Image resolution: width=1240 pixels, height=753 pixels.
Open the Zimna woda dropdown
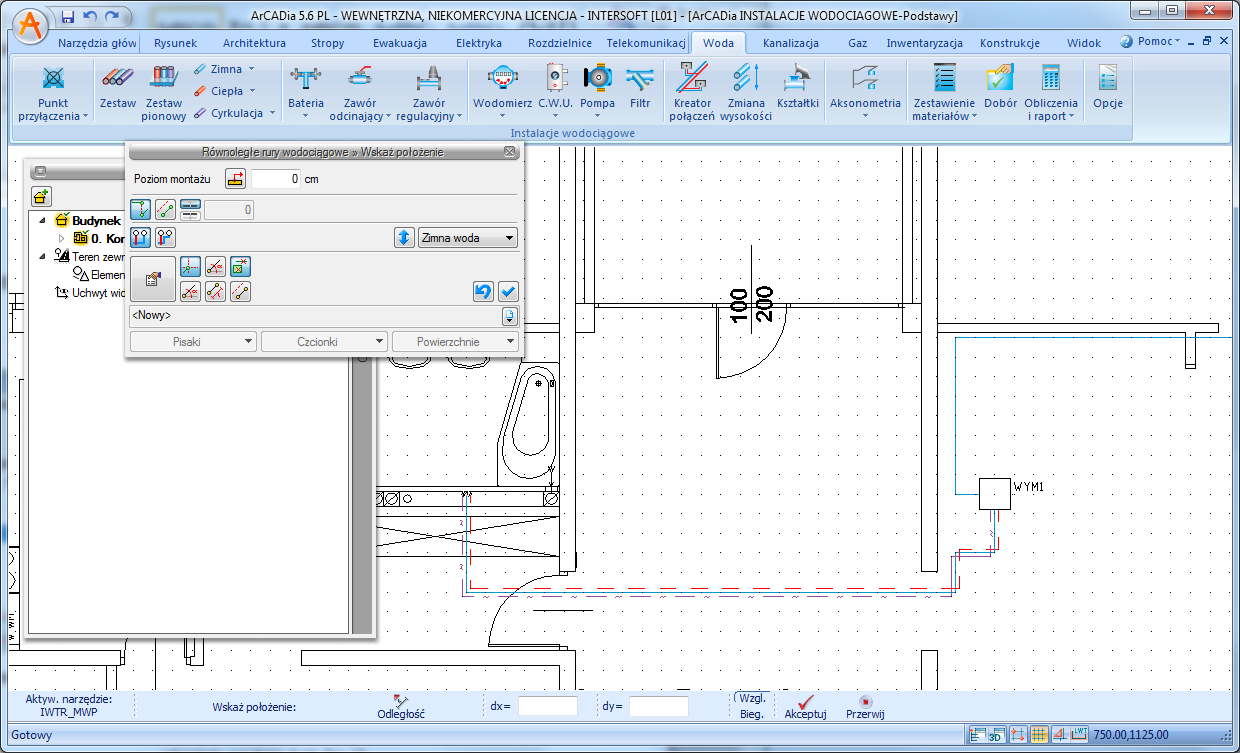(x=467, y=238)
